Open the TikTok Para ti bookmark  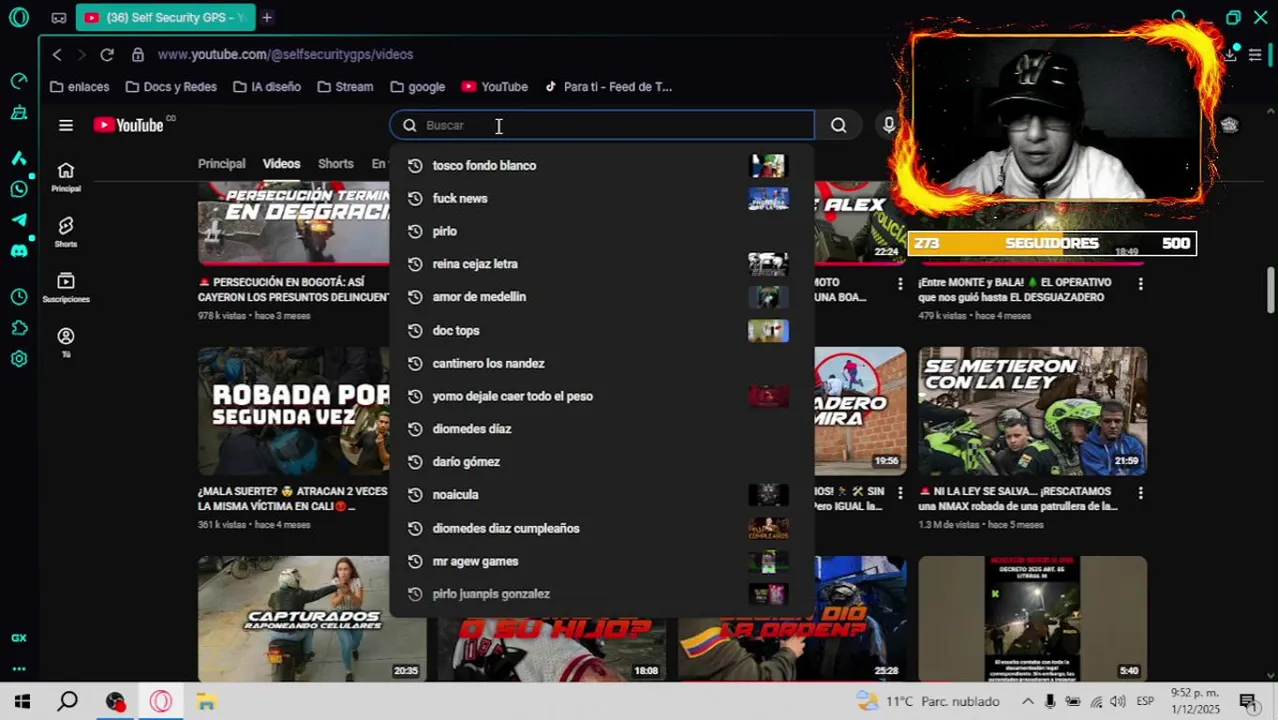pos(608,87)
